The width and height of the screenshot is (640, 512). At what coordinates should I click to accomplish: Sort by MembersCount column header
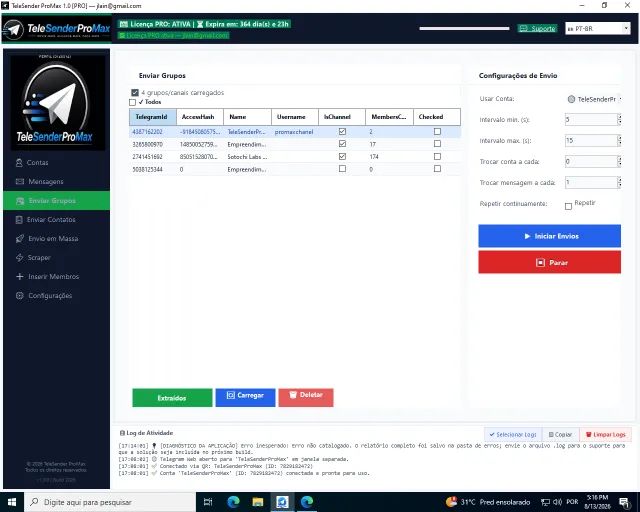[389, 117]
